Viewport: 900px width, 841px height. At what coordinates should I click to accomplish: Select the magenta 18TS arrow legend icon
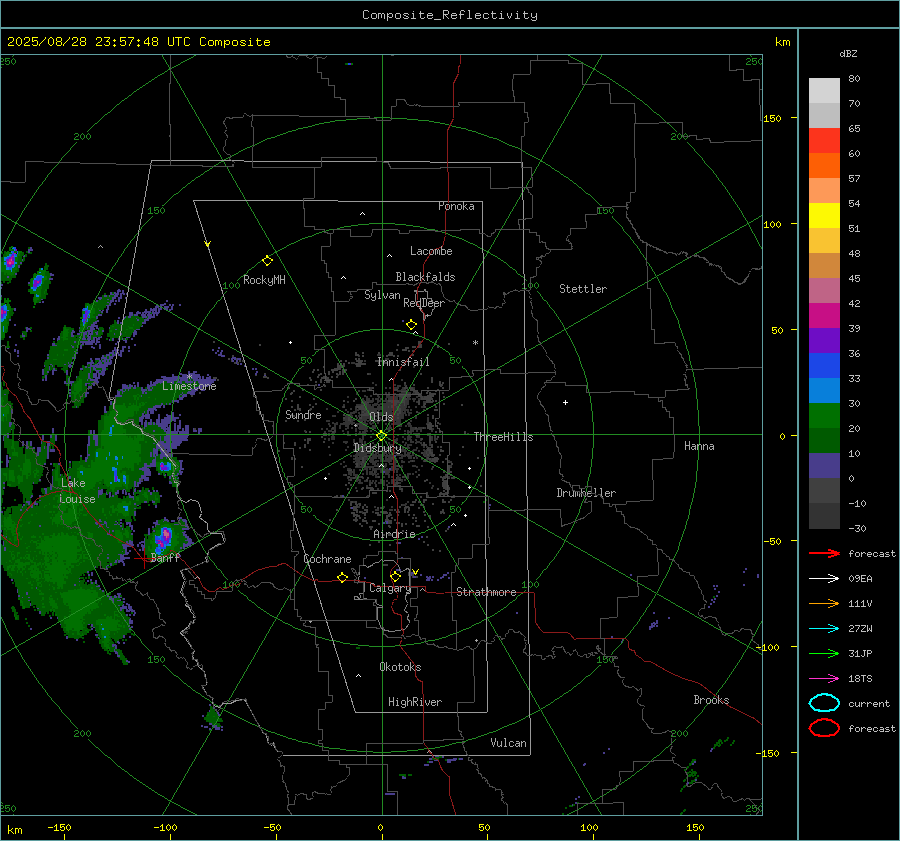(824, 679)
